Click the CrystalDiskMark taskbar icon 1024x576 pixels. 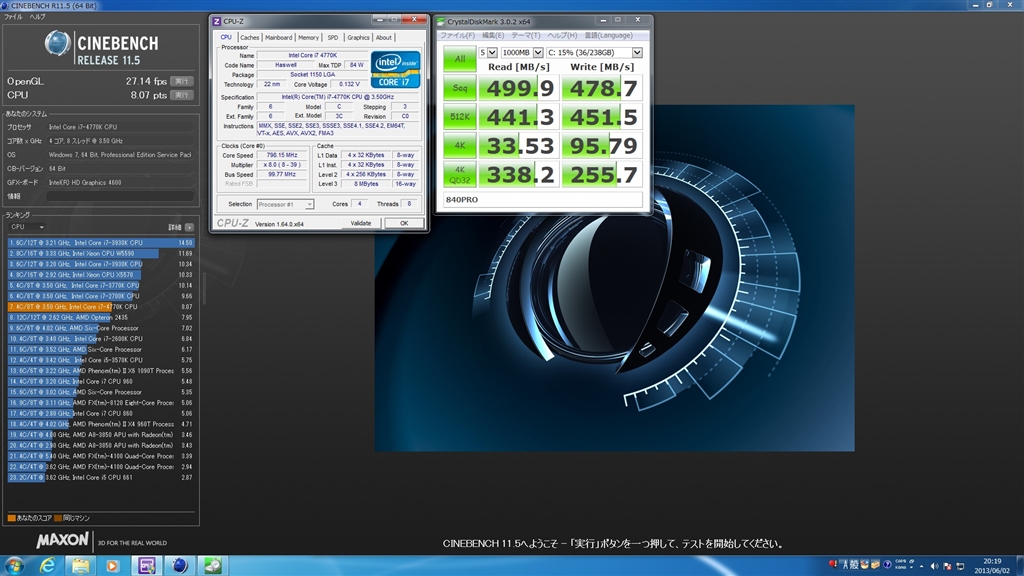(x=213, y=565)
